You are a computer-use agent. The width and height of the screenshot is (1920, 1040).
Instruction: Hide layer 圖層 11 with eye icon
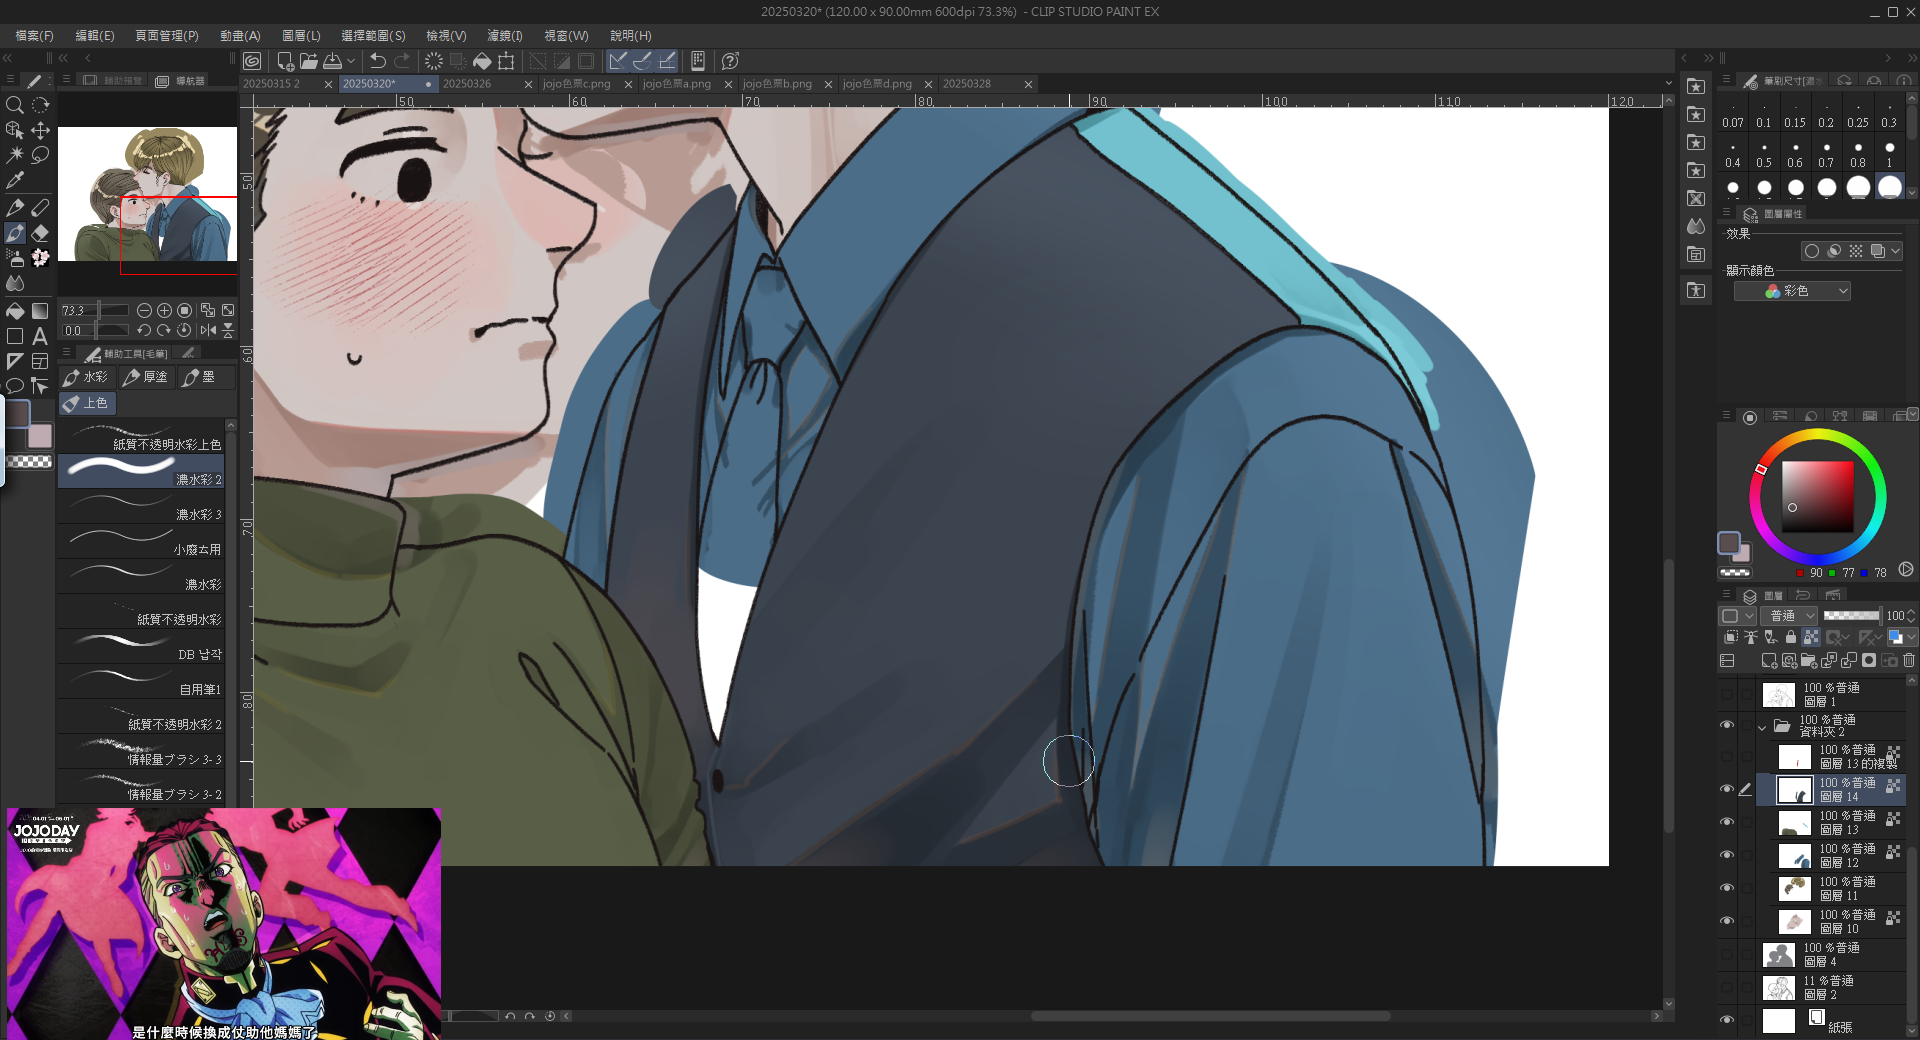pos(1727,888)
